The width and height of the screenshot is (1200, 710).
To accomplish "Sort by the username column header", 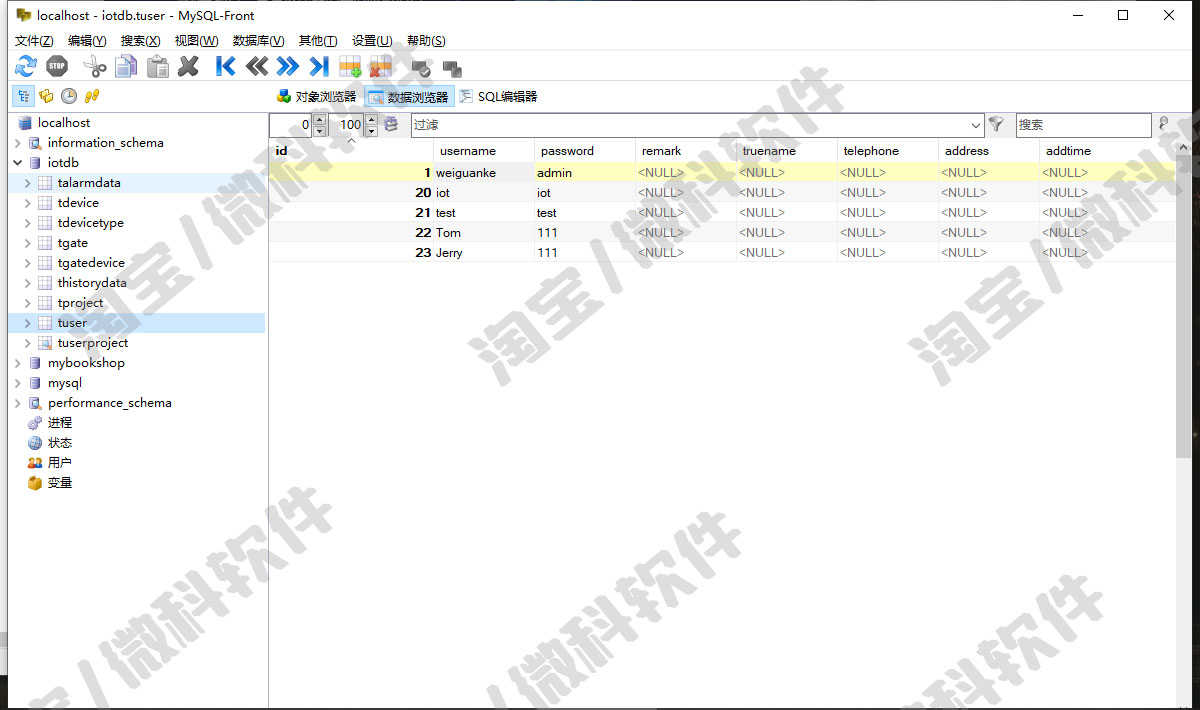I will pyautogui.click(x=484, y=151).
